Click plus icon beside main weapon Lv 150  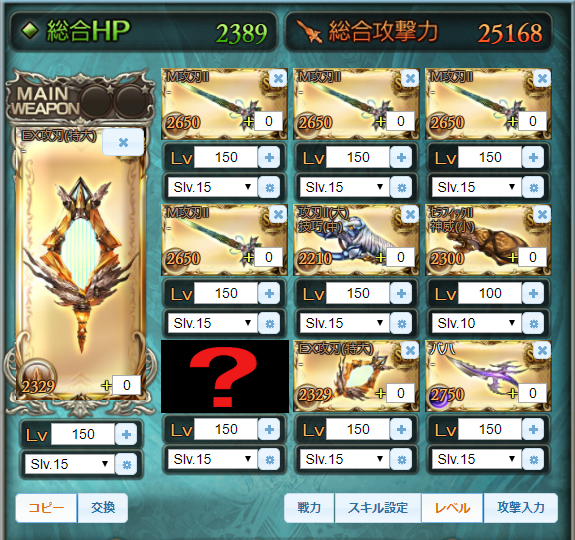126,434
